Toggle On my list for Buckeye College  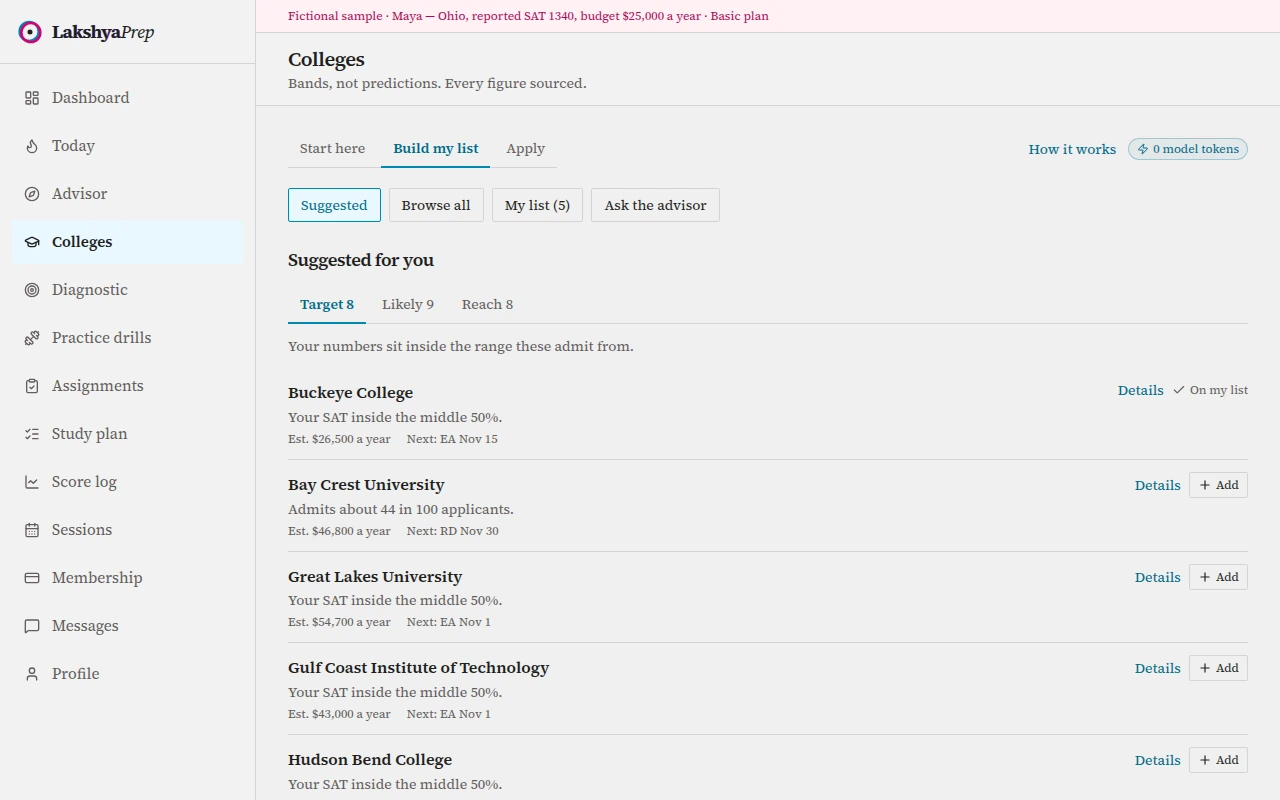pos(1210,390)
